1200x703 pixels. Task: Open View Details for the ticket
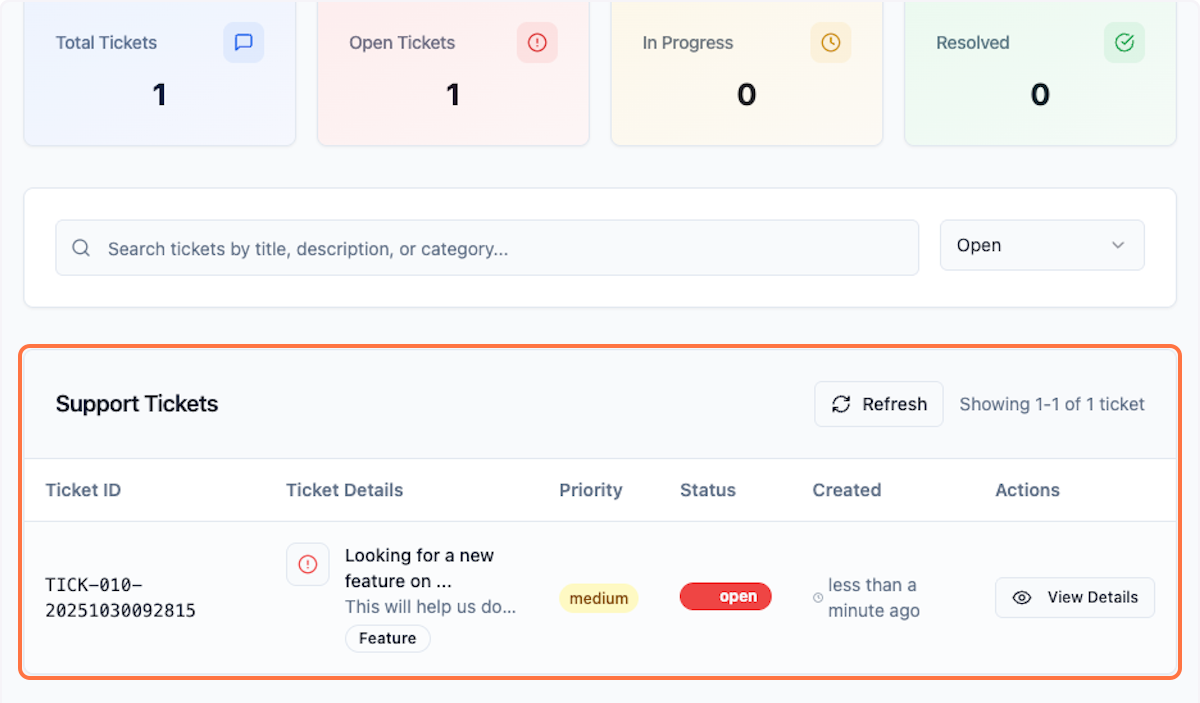[x=1075, y=598]
